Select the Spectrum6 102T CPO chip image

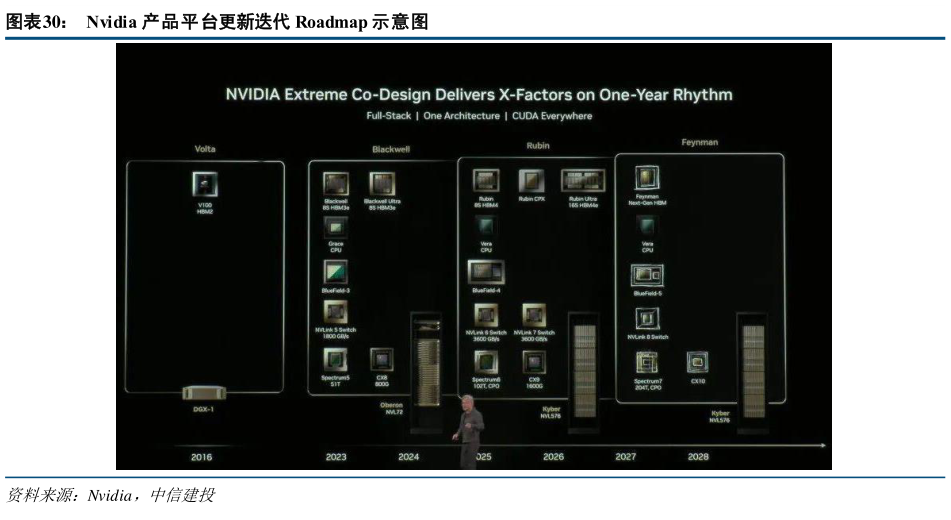pyautogui.click(x=486, y=363)
